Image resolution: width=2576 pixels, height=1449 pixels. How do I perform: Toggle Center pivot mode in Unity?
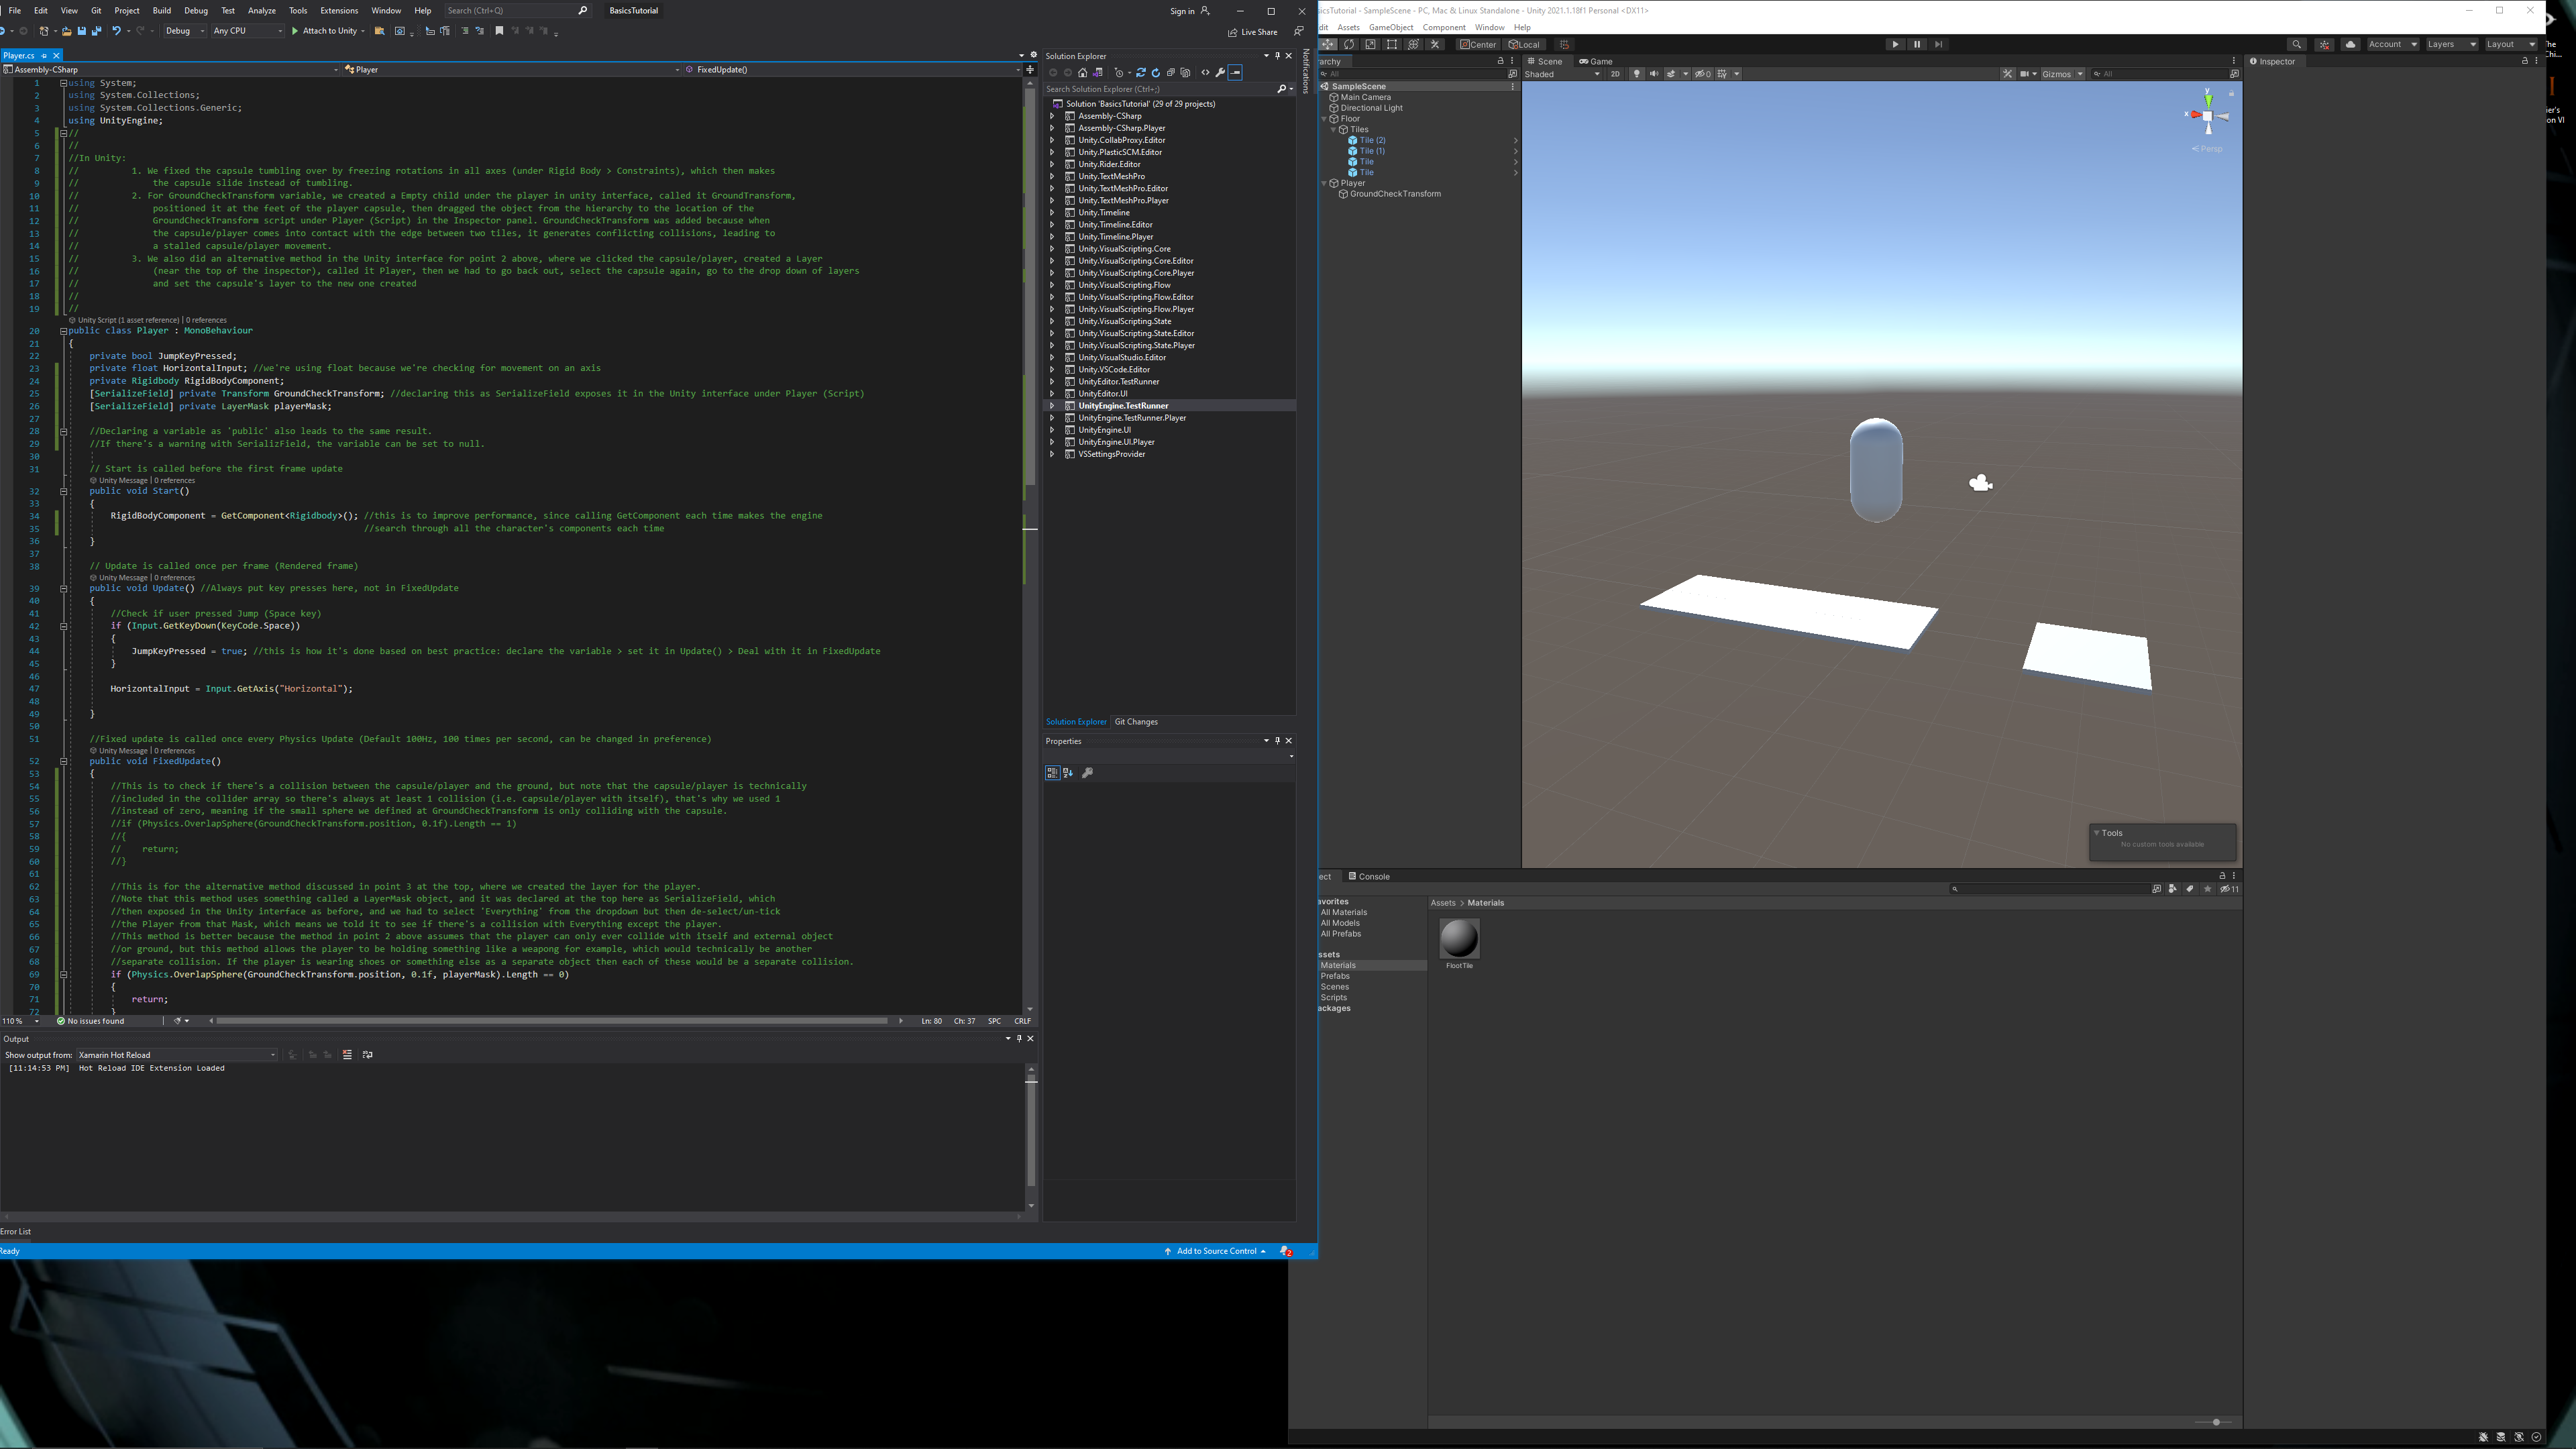point(1478,44)
